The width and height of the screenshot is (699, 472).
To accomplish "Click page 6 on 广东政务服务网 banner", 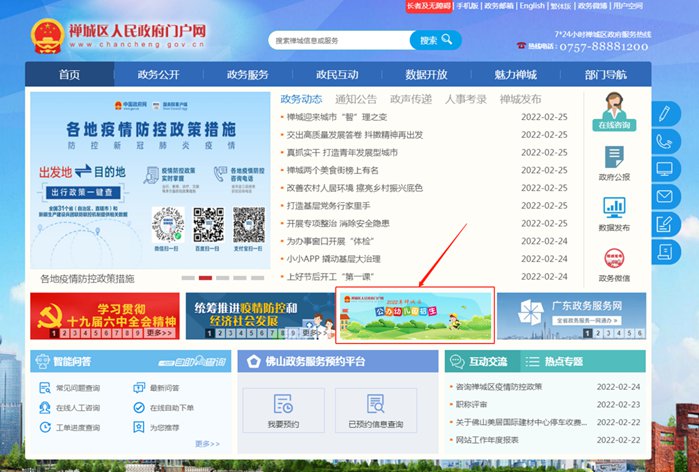I will 640,332.
